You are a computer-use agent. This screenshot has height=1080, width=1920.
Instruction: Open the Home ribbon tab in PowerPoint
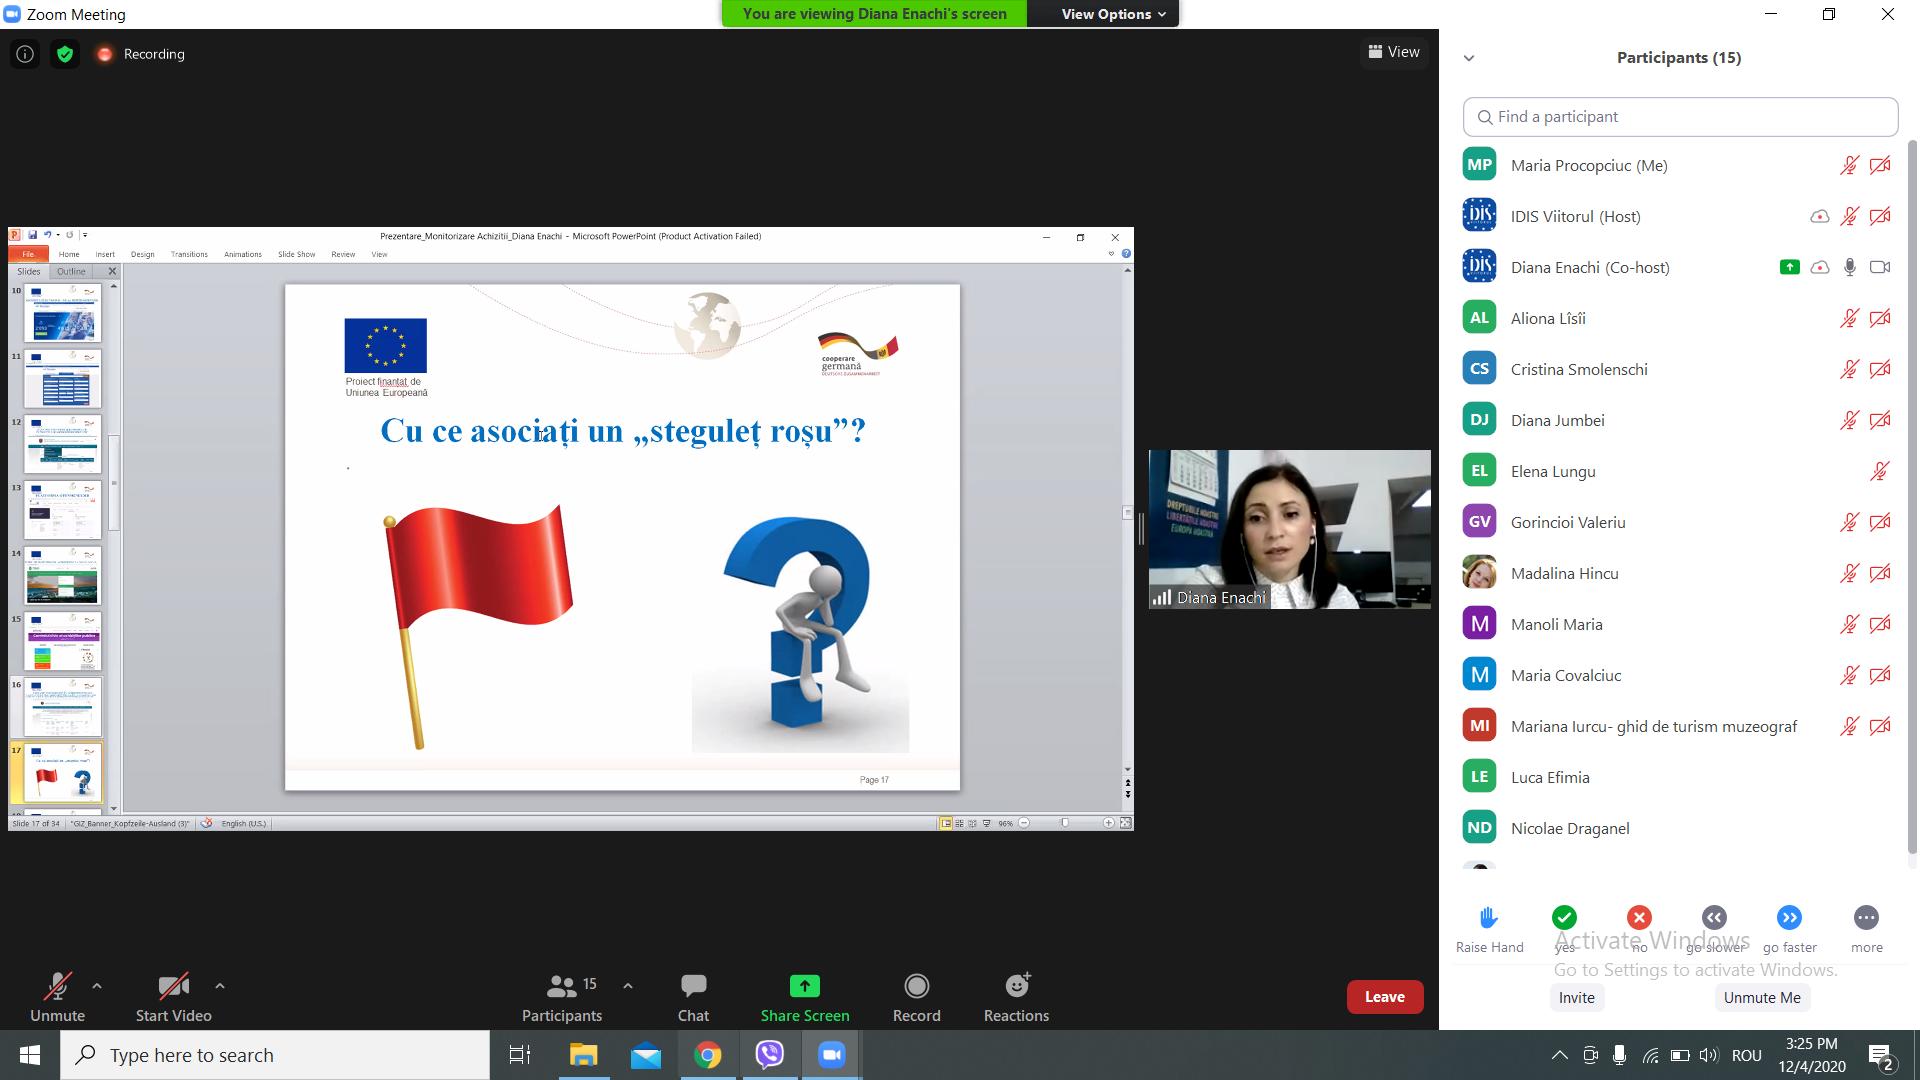pos(69,255)
